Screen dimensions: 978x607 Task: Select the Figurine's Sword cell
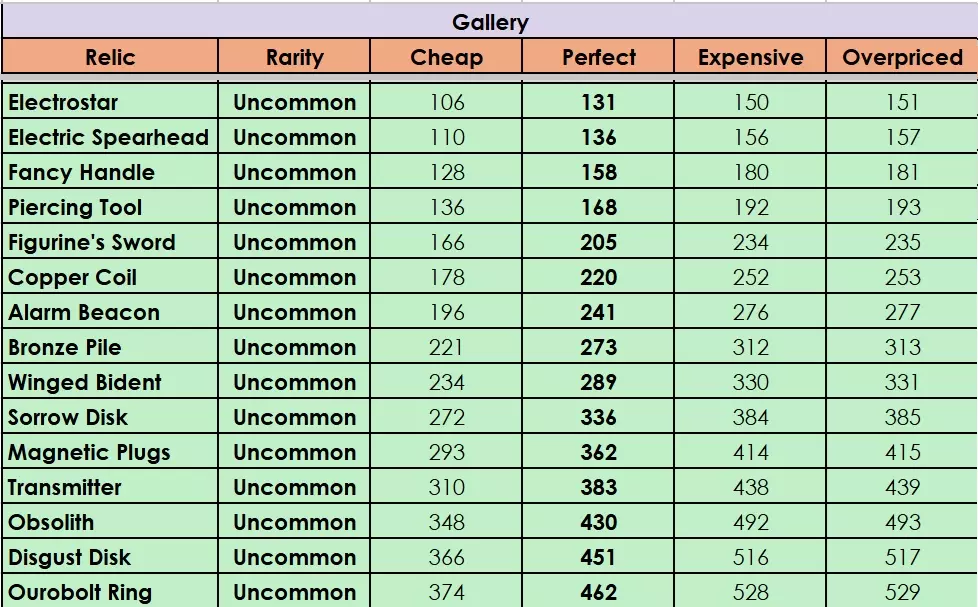point(92,242)
